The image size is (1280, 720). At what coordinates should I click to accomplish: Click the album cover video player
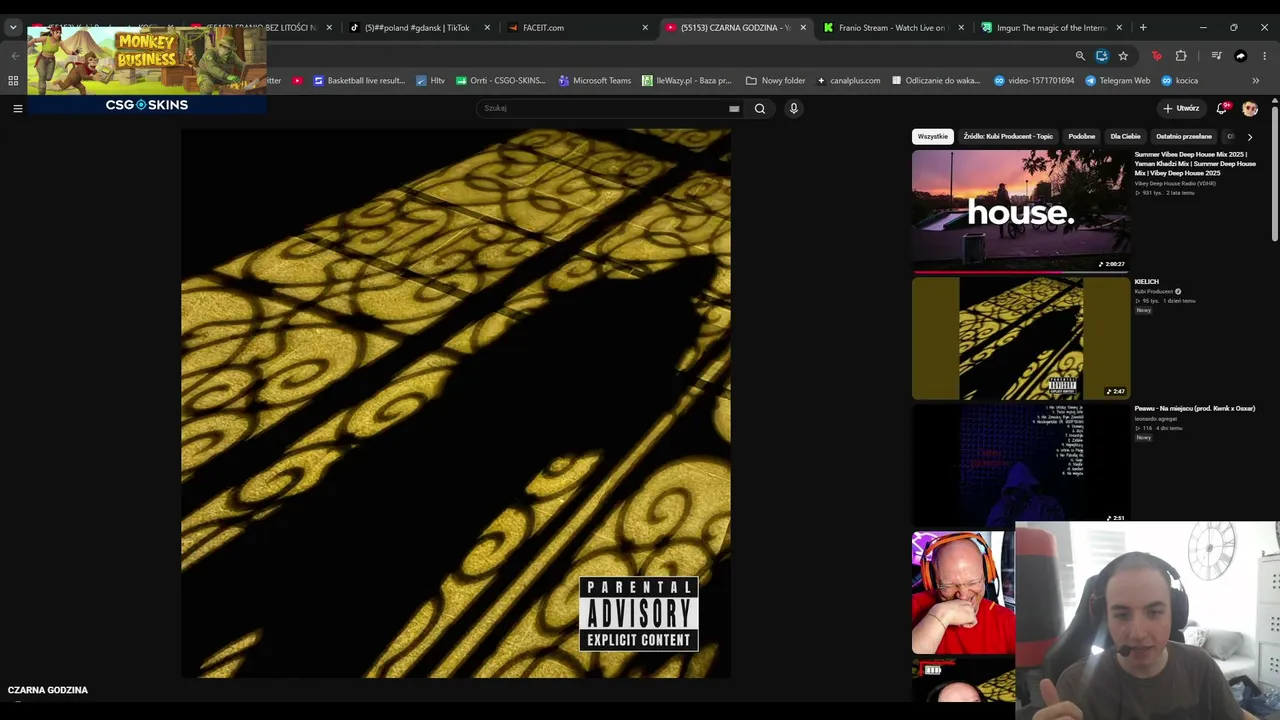pyautogui.click(x=456, y=403)
